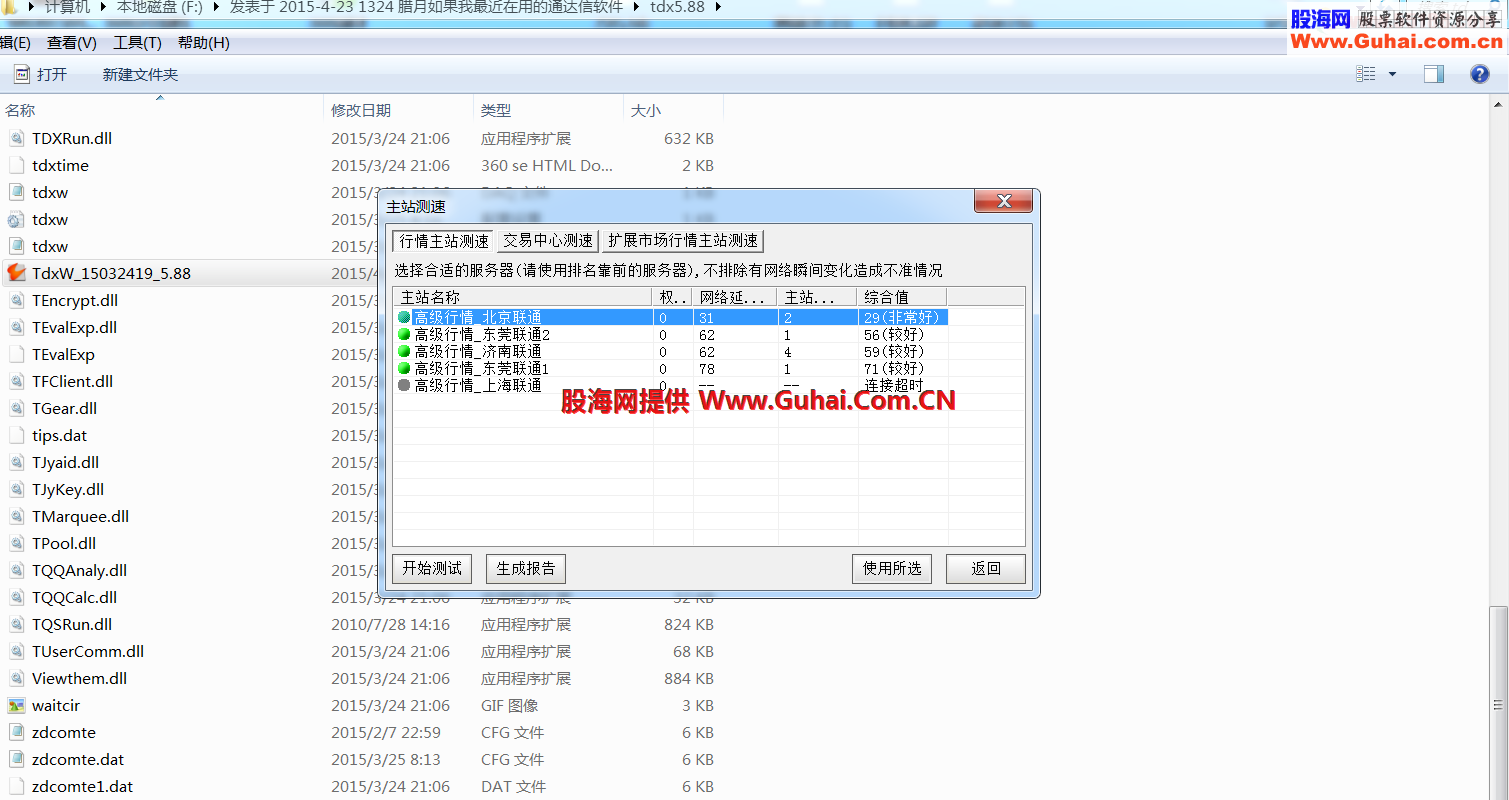Select the TJyKey.dll file icon

pyautogui.click(x=16, y=489)
